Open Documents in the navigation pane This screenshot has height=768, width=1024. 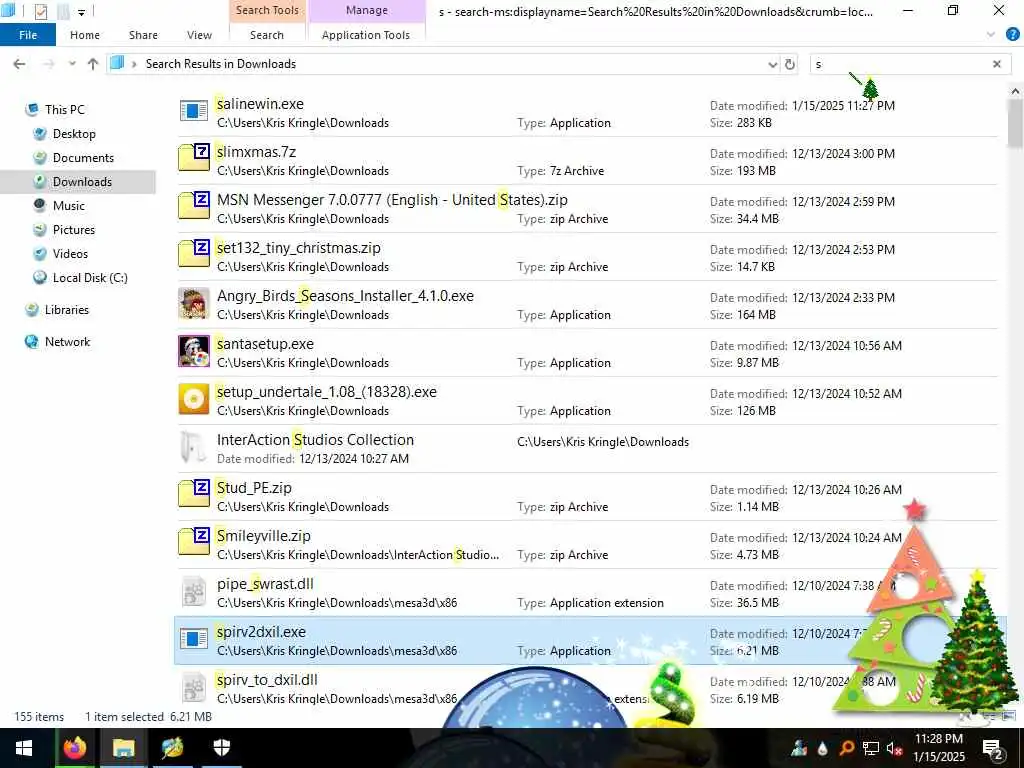tap(83, 158)
